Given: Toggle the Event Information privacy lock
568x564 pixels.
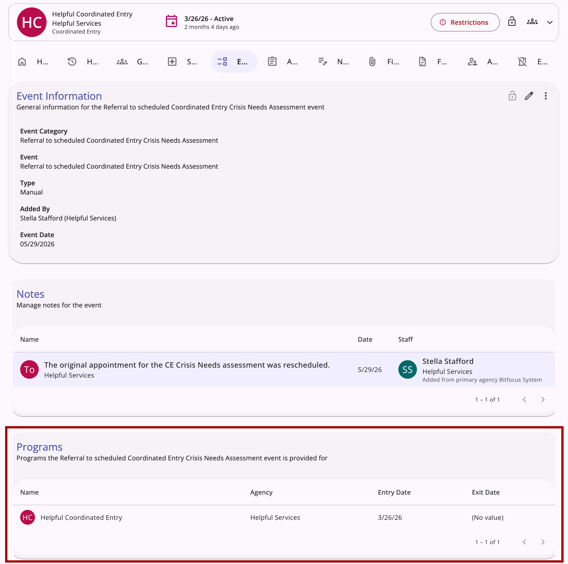Looking at the screenshot, I should pos(512,96).
